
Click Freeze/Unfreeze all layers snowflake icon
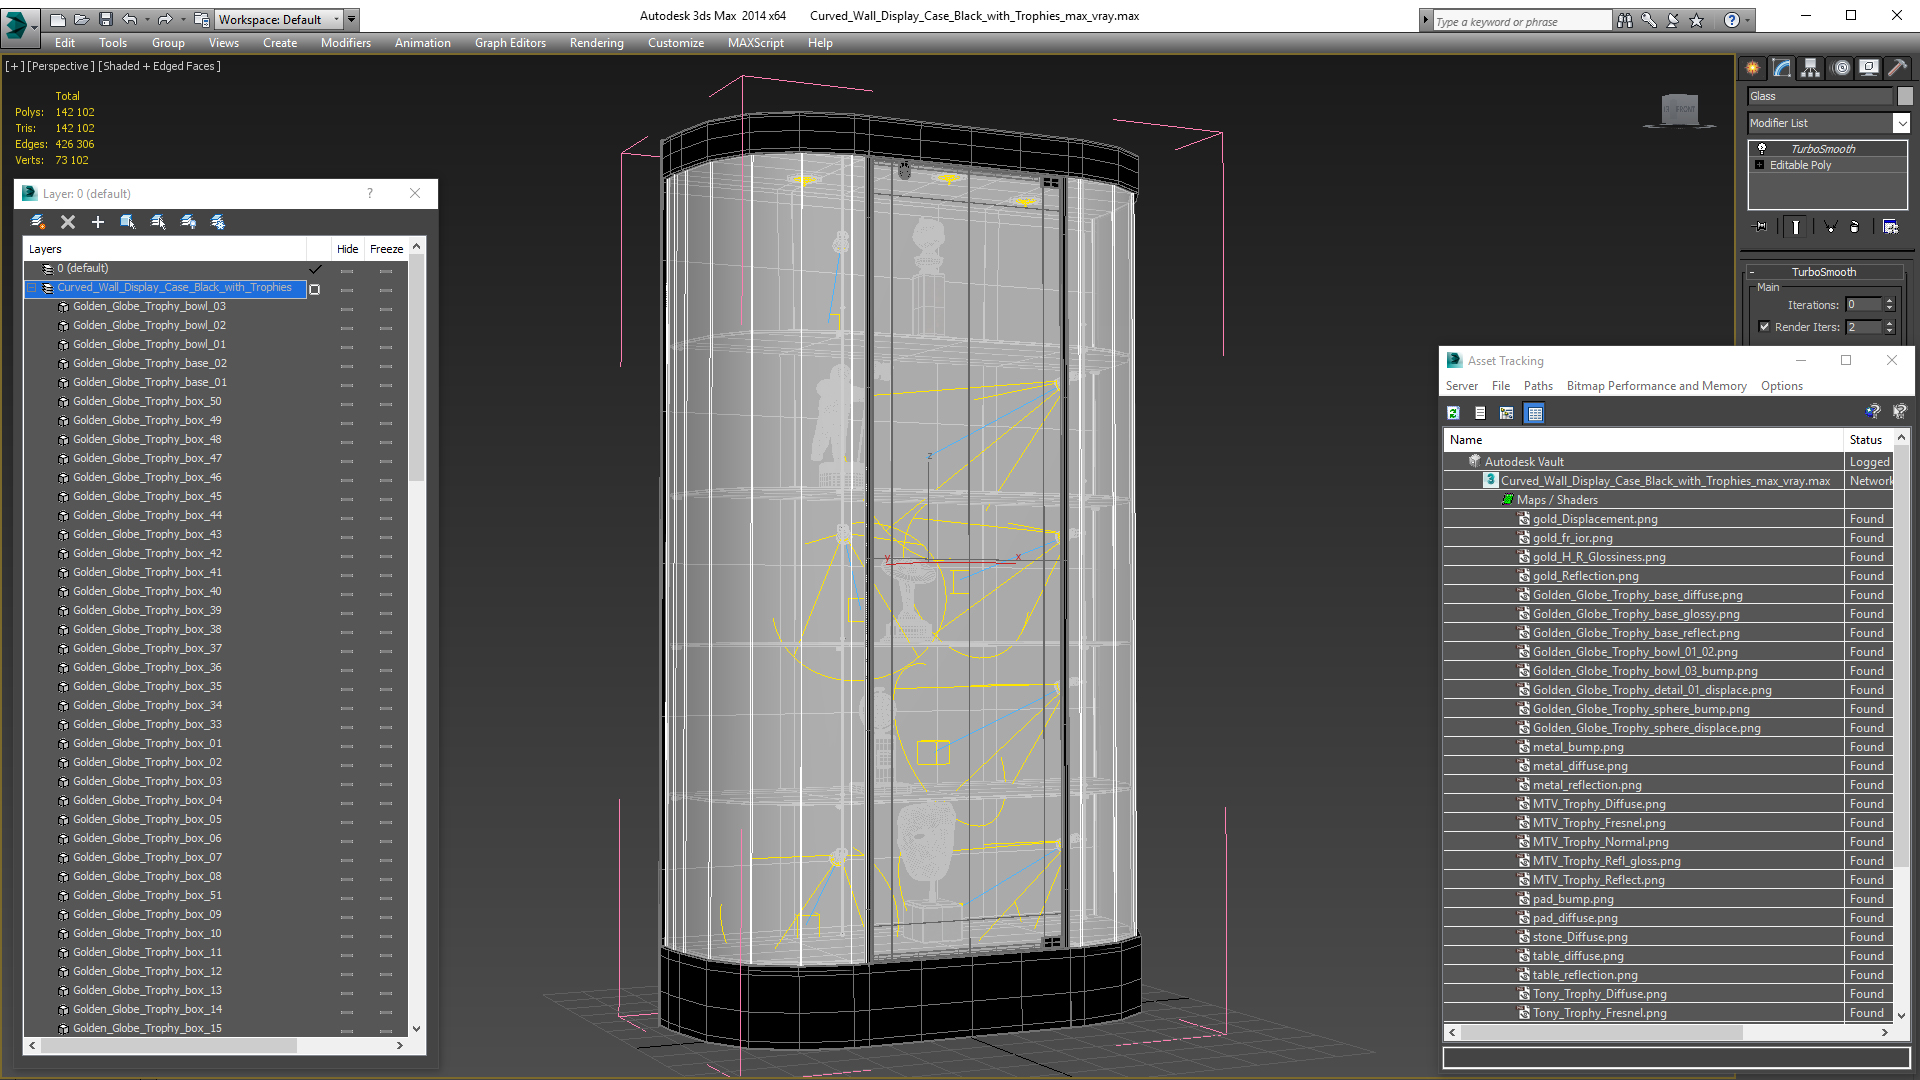[218, 222]
